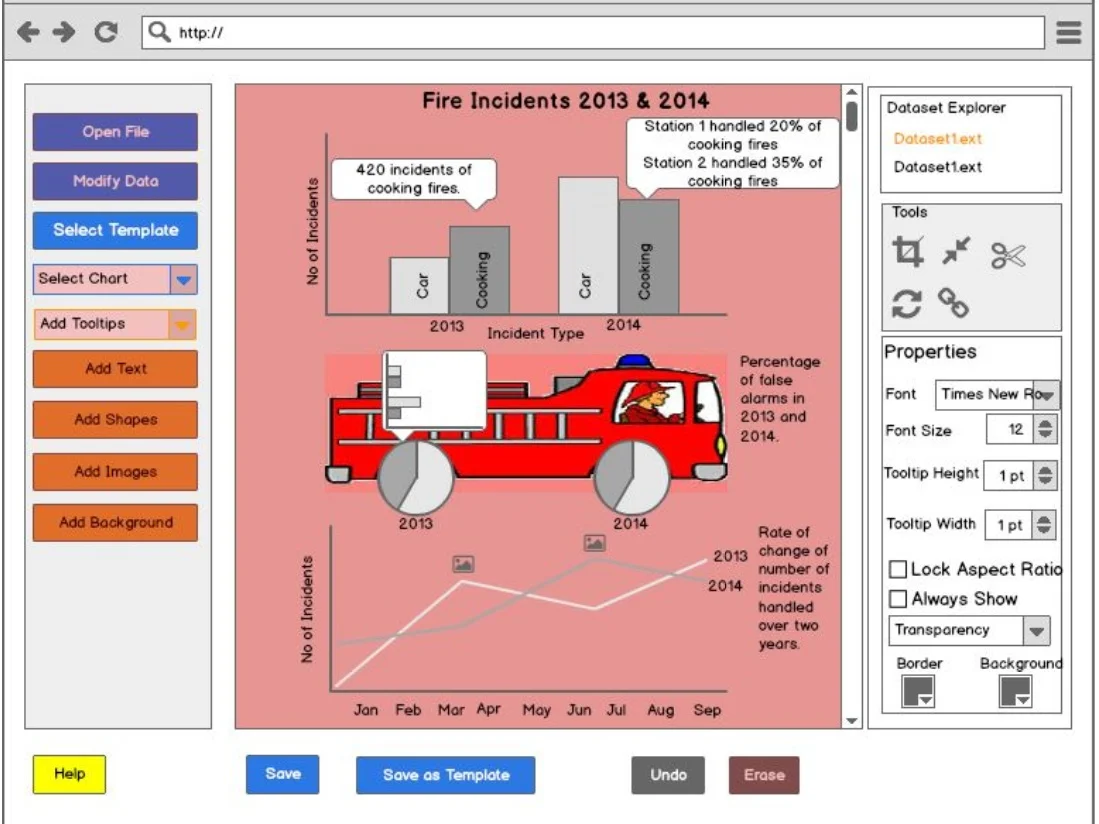Select the 2014 pie chart wheel
Image resolution: width=1099 pixels, height=824 pixels.
[631, 476]
